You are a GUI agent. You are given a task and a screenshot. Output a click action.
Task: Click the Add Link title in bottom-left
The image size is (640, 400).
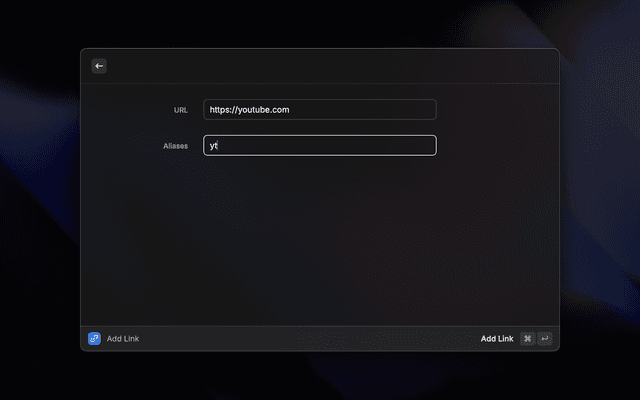tap(123, 339)
